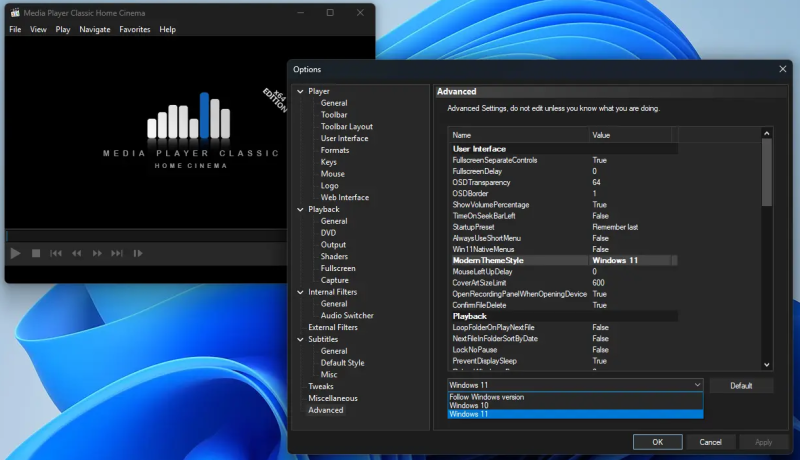
Task: Select Logo in the options tree
Action: [330, 186]
